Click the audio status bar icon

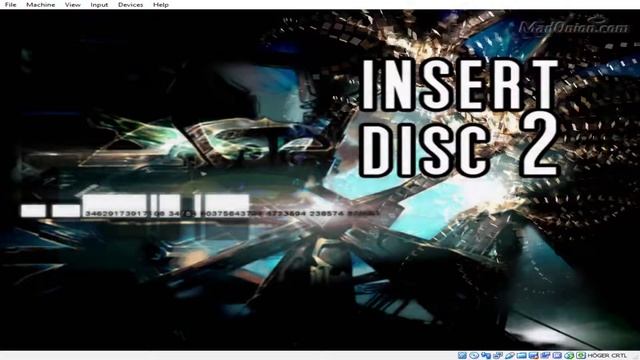pos(486,356)
